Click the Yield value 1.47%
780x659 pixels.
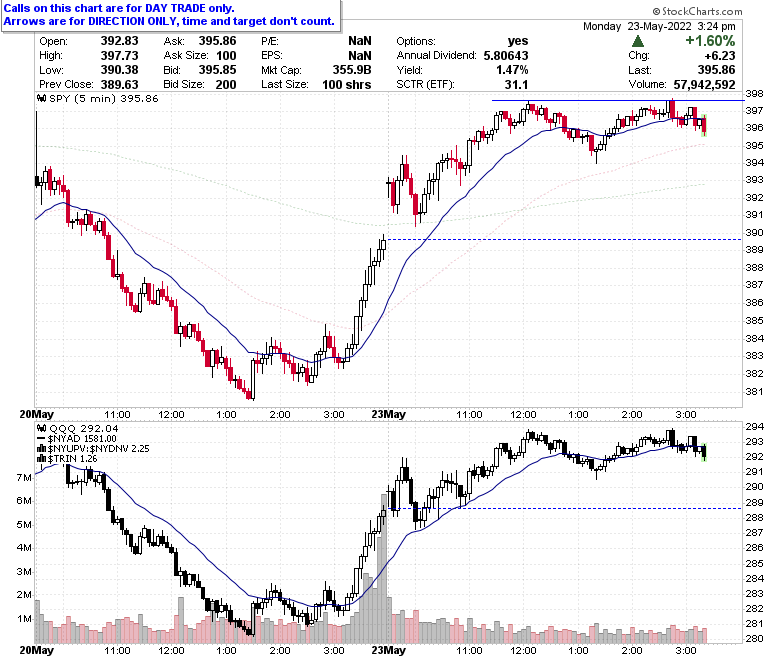point(512,70)
